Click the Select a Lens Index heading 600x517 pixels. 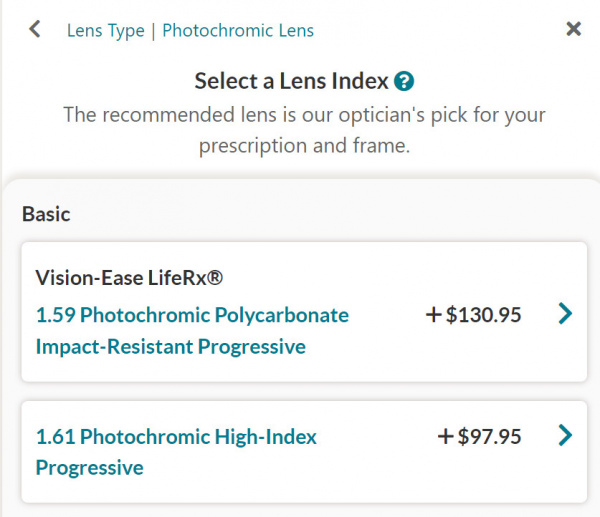click(291, 81)
